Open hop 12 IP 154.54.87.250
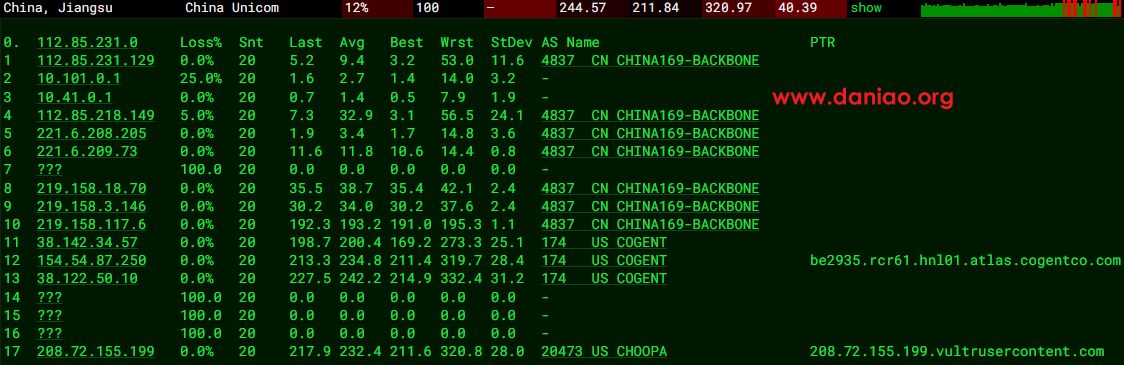Image resolution: width=1124 pixels, height=365 pixels. 92,260
